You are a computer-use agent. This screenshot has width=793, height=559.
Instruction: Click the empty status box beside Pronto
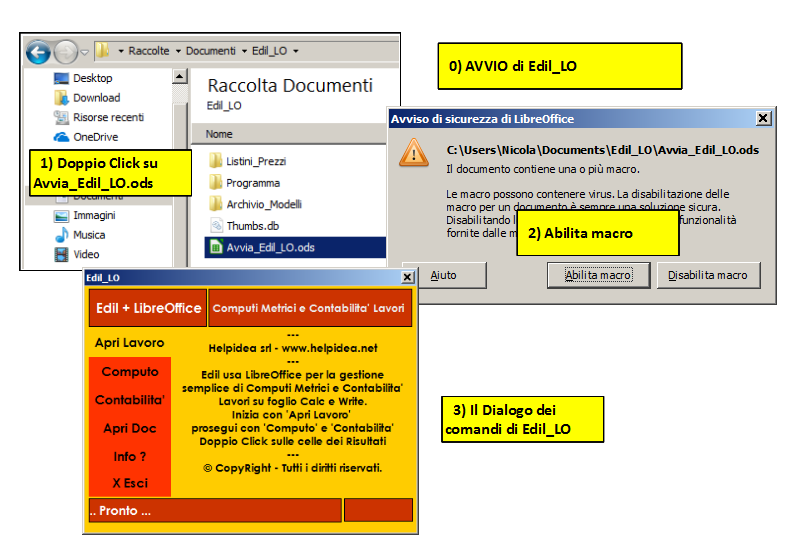click(378, 510)
